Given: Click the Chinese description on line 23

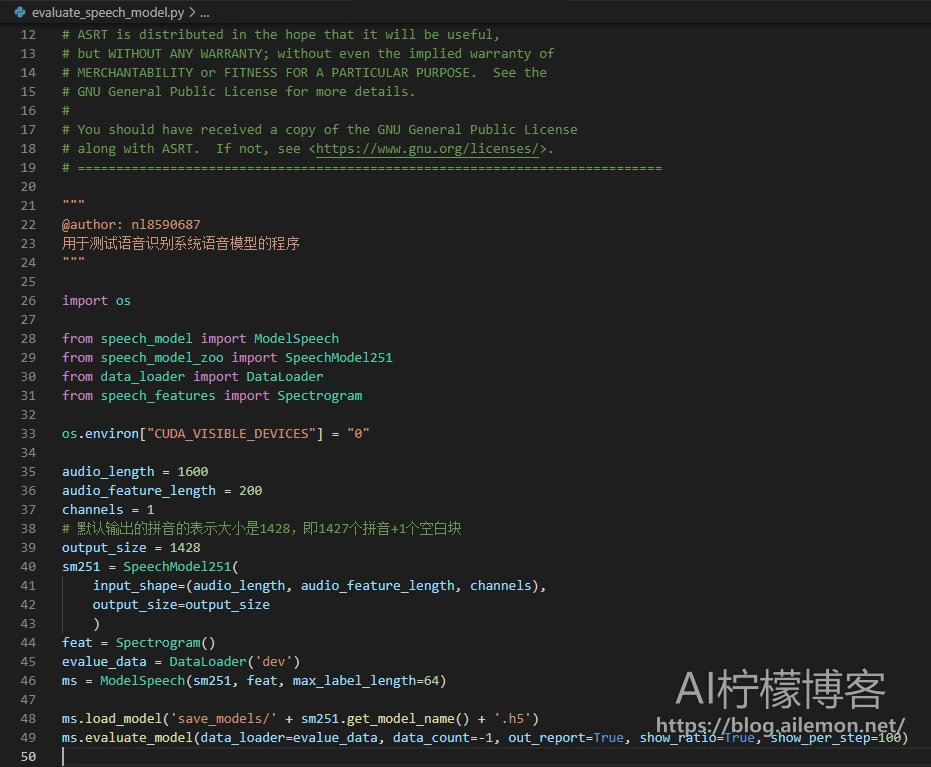Looking at the screenshot, I should click(180, 243).
